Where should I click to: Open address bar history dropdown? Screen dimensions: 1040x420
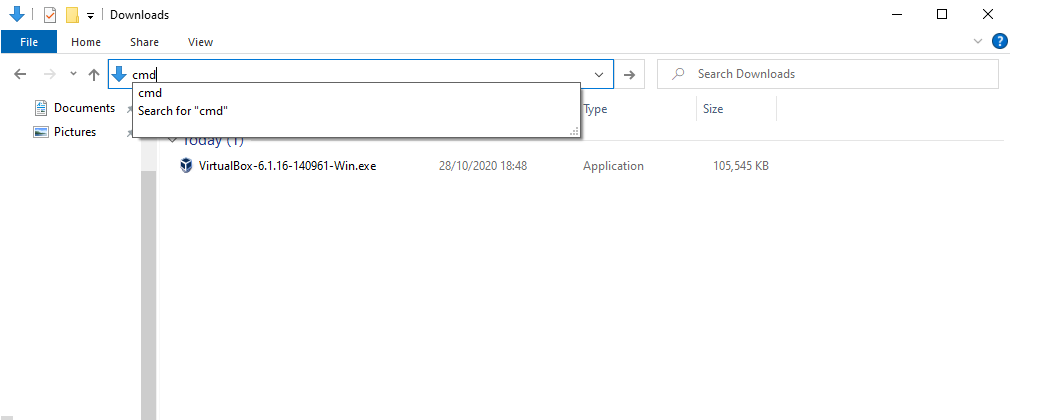point(598,75)
